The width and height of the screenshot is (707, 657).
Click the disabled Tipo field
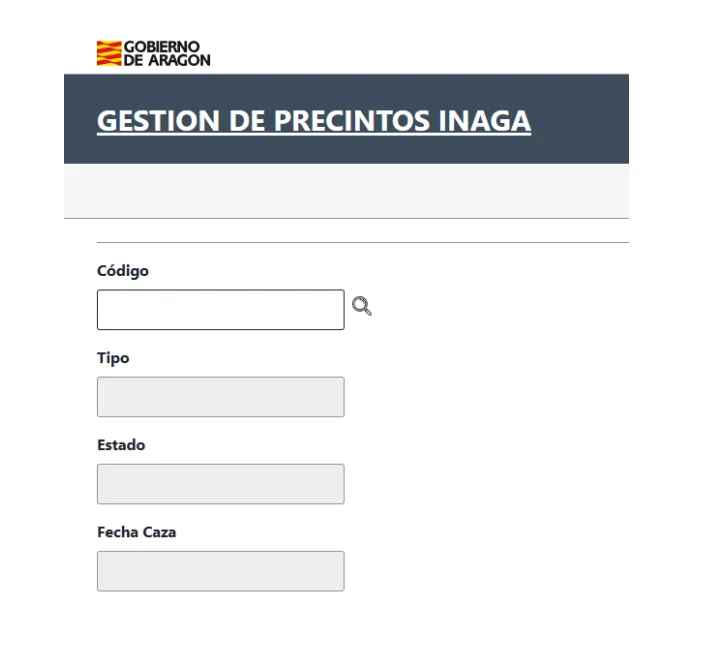tap(220, 397)
